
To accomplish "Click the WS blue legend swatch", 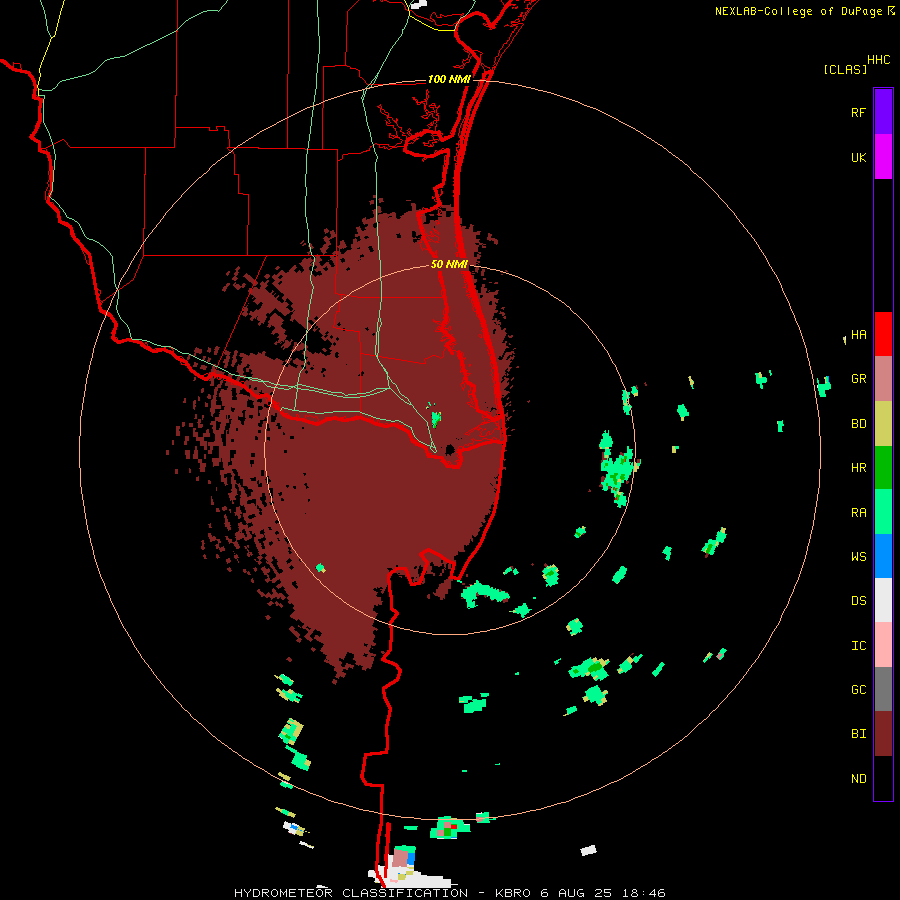I will pos(883,556).
